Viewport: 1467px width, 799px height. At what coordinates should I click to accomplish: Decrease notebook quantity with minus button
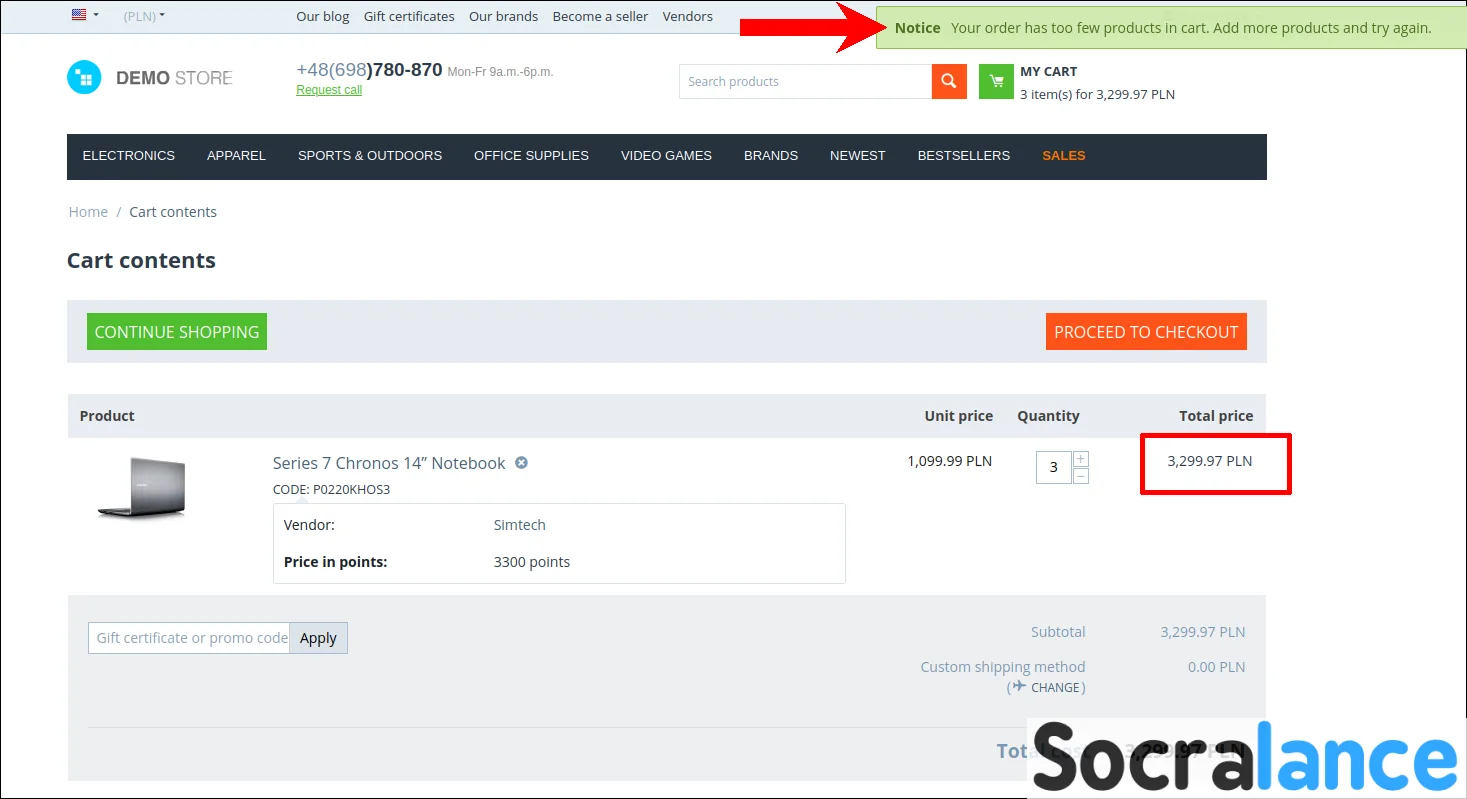pyautogui.click(x=1081, y=476)
